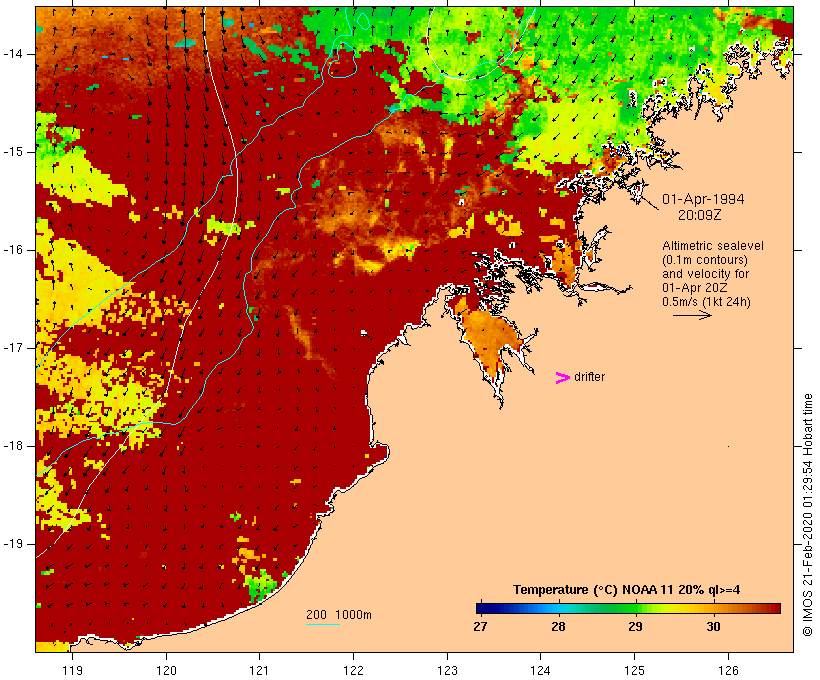This screenshot has height=680, width=820.
Task: Click the 'and velocity for' caption line
Action: 705,274
